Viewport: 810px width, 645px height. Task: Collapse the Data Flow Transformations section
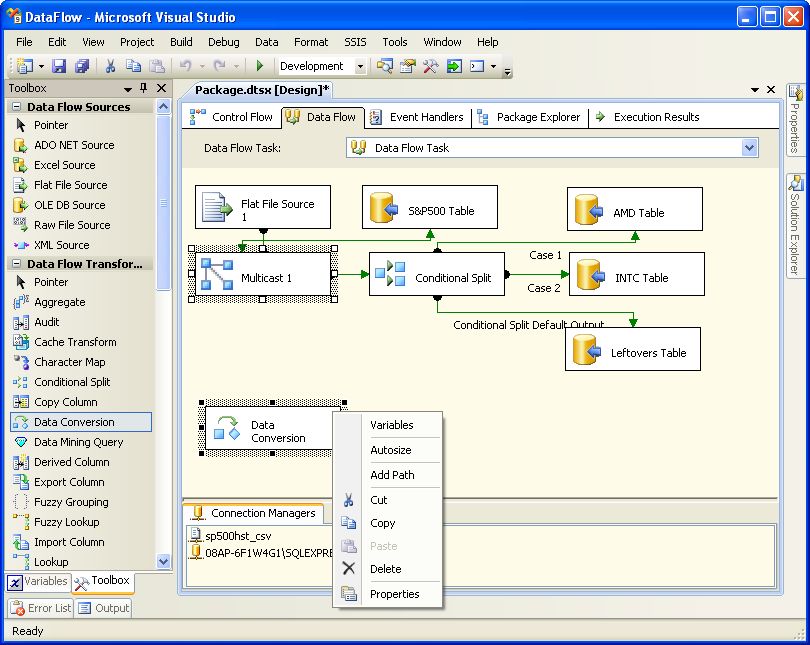point(15,264)
